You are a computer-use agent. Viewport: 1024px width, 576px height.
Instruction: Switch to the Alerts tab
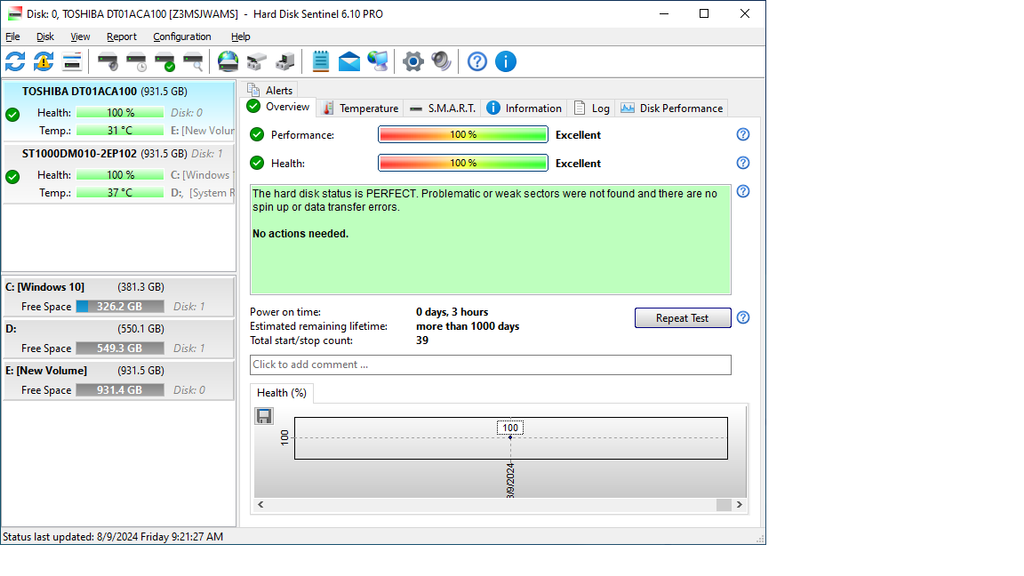point(271,90)
